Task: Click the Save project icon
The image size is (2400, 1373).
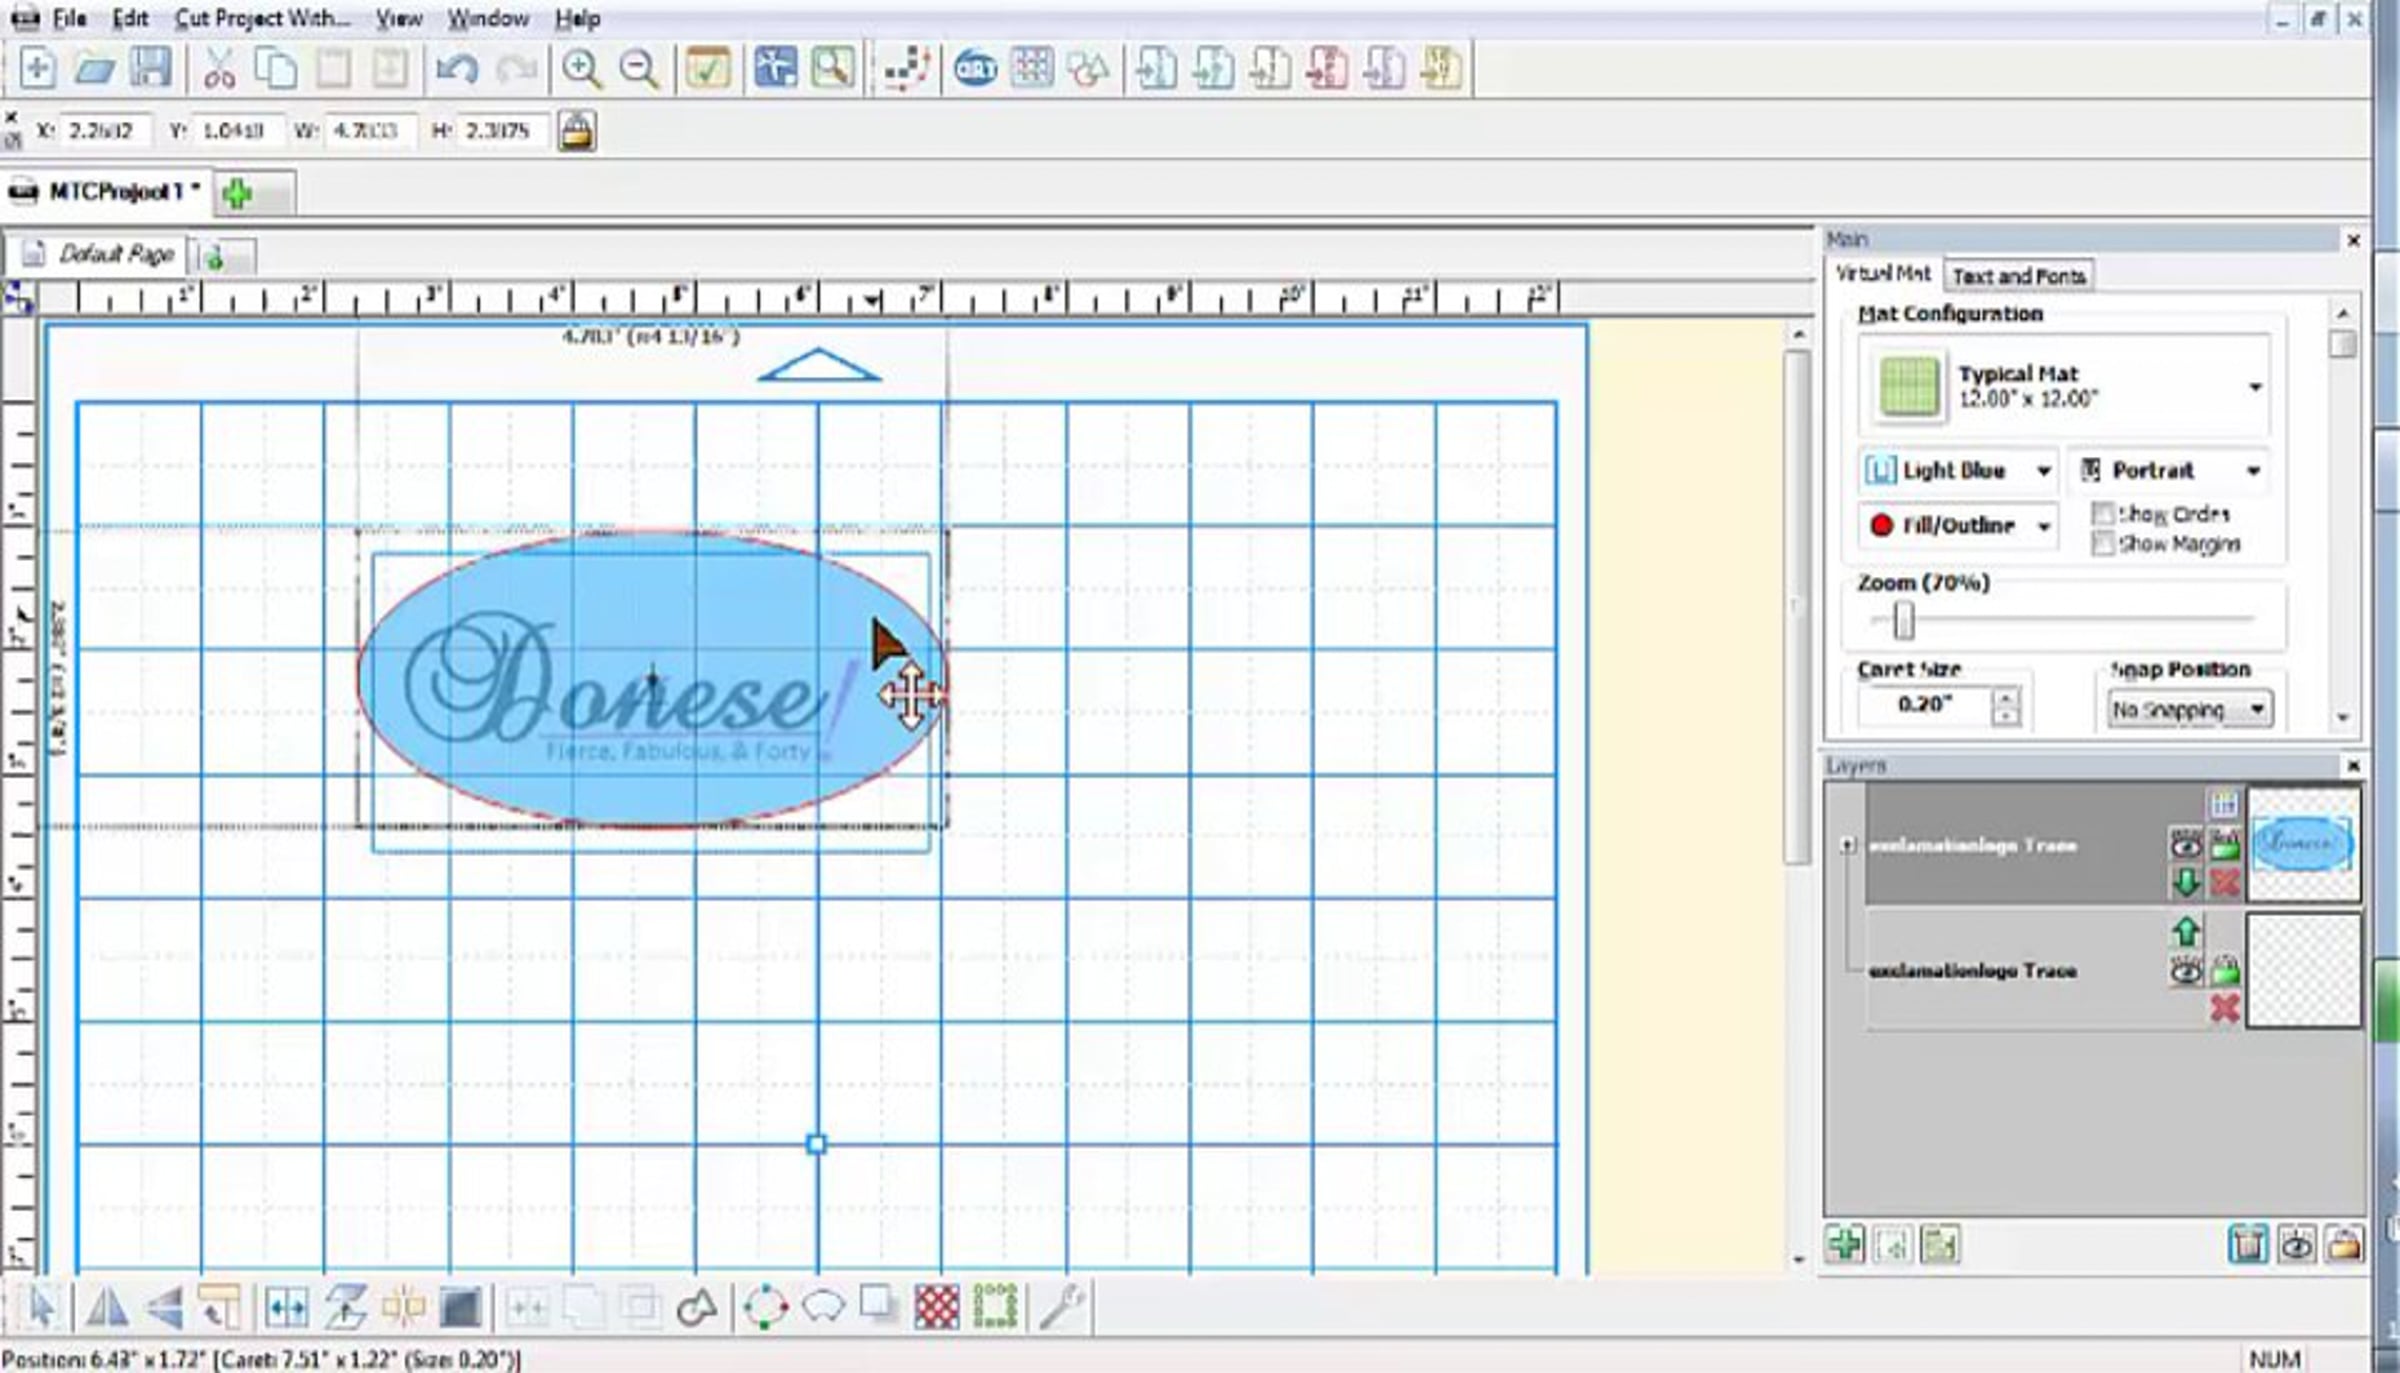Action: coord(152,69)
